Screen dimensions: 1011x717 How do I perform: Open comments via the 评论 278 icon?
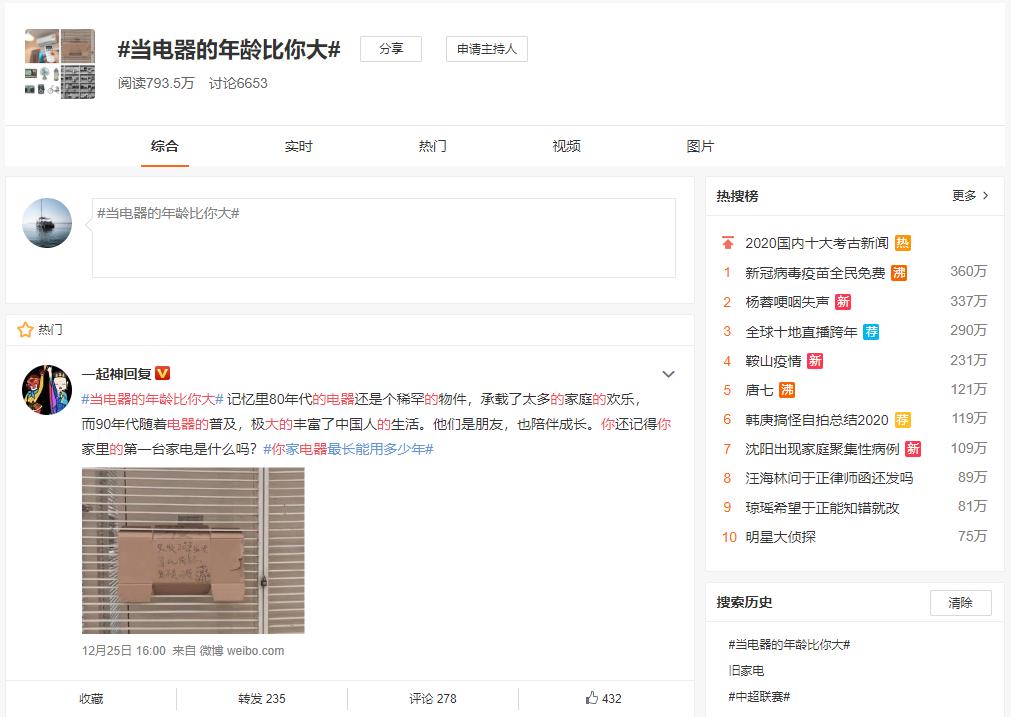tap(433, 699)
